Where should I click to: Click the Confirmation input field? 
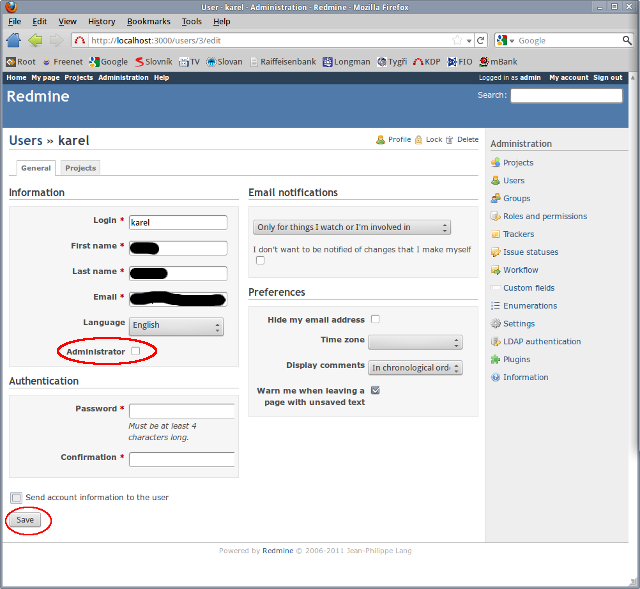182,459
